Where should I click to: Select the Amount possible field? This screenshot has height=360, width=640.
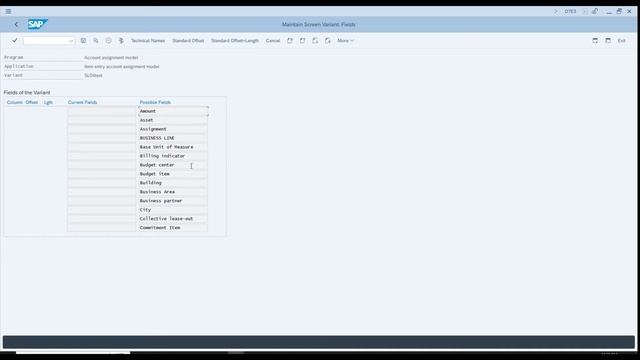[173, 111]
